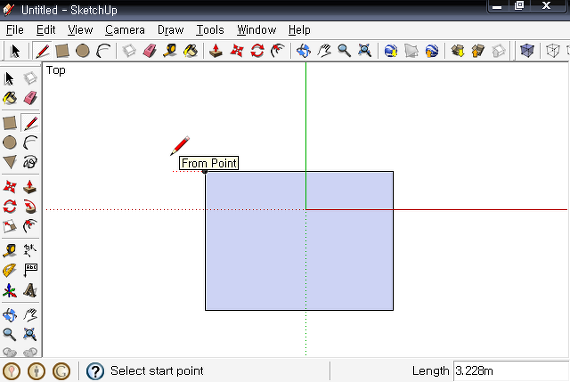Choose the Arc tool in left palette
The height and width of the screenshot is (382, 570).
click(x=30, y=142)
